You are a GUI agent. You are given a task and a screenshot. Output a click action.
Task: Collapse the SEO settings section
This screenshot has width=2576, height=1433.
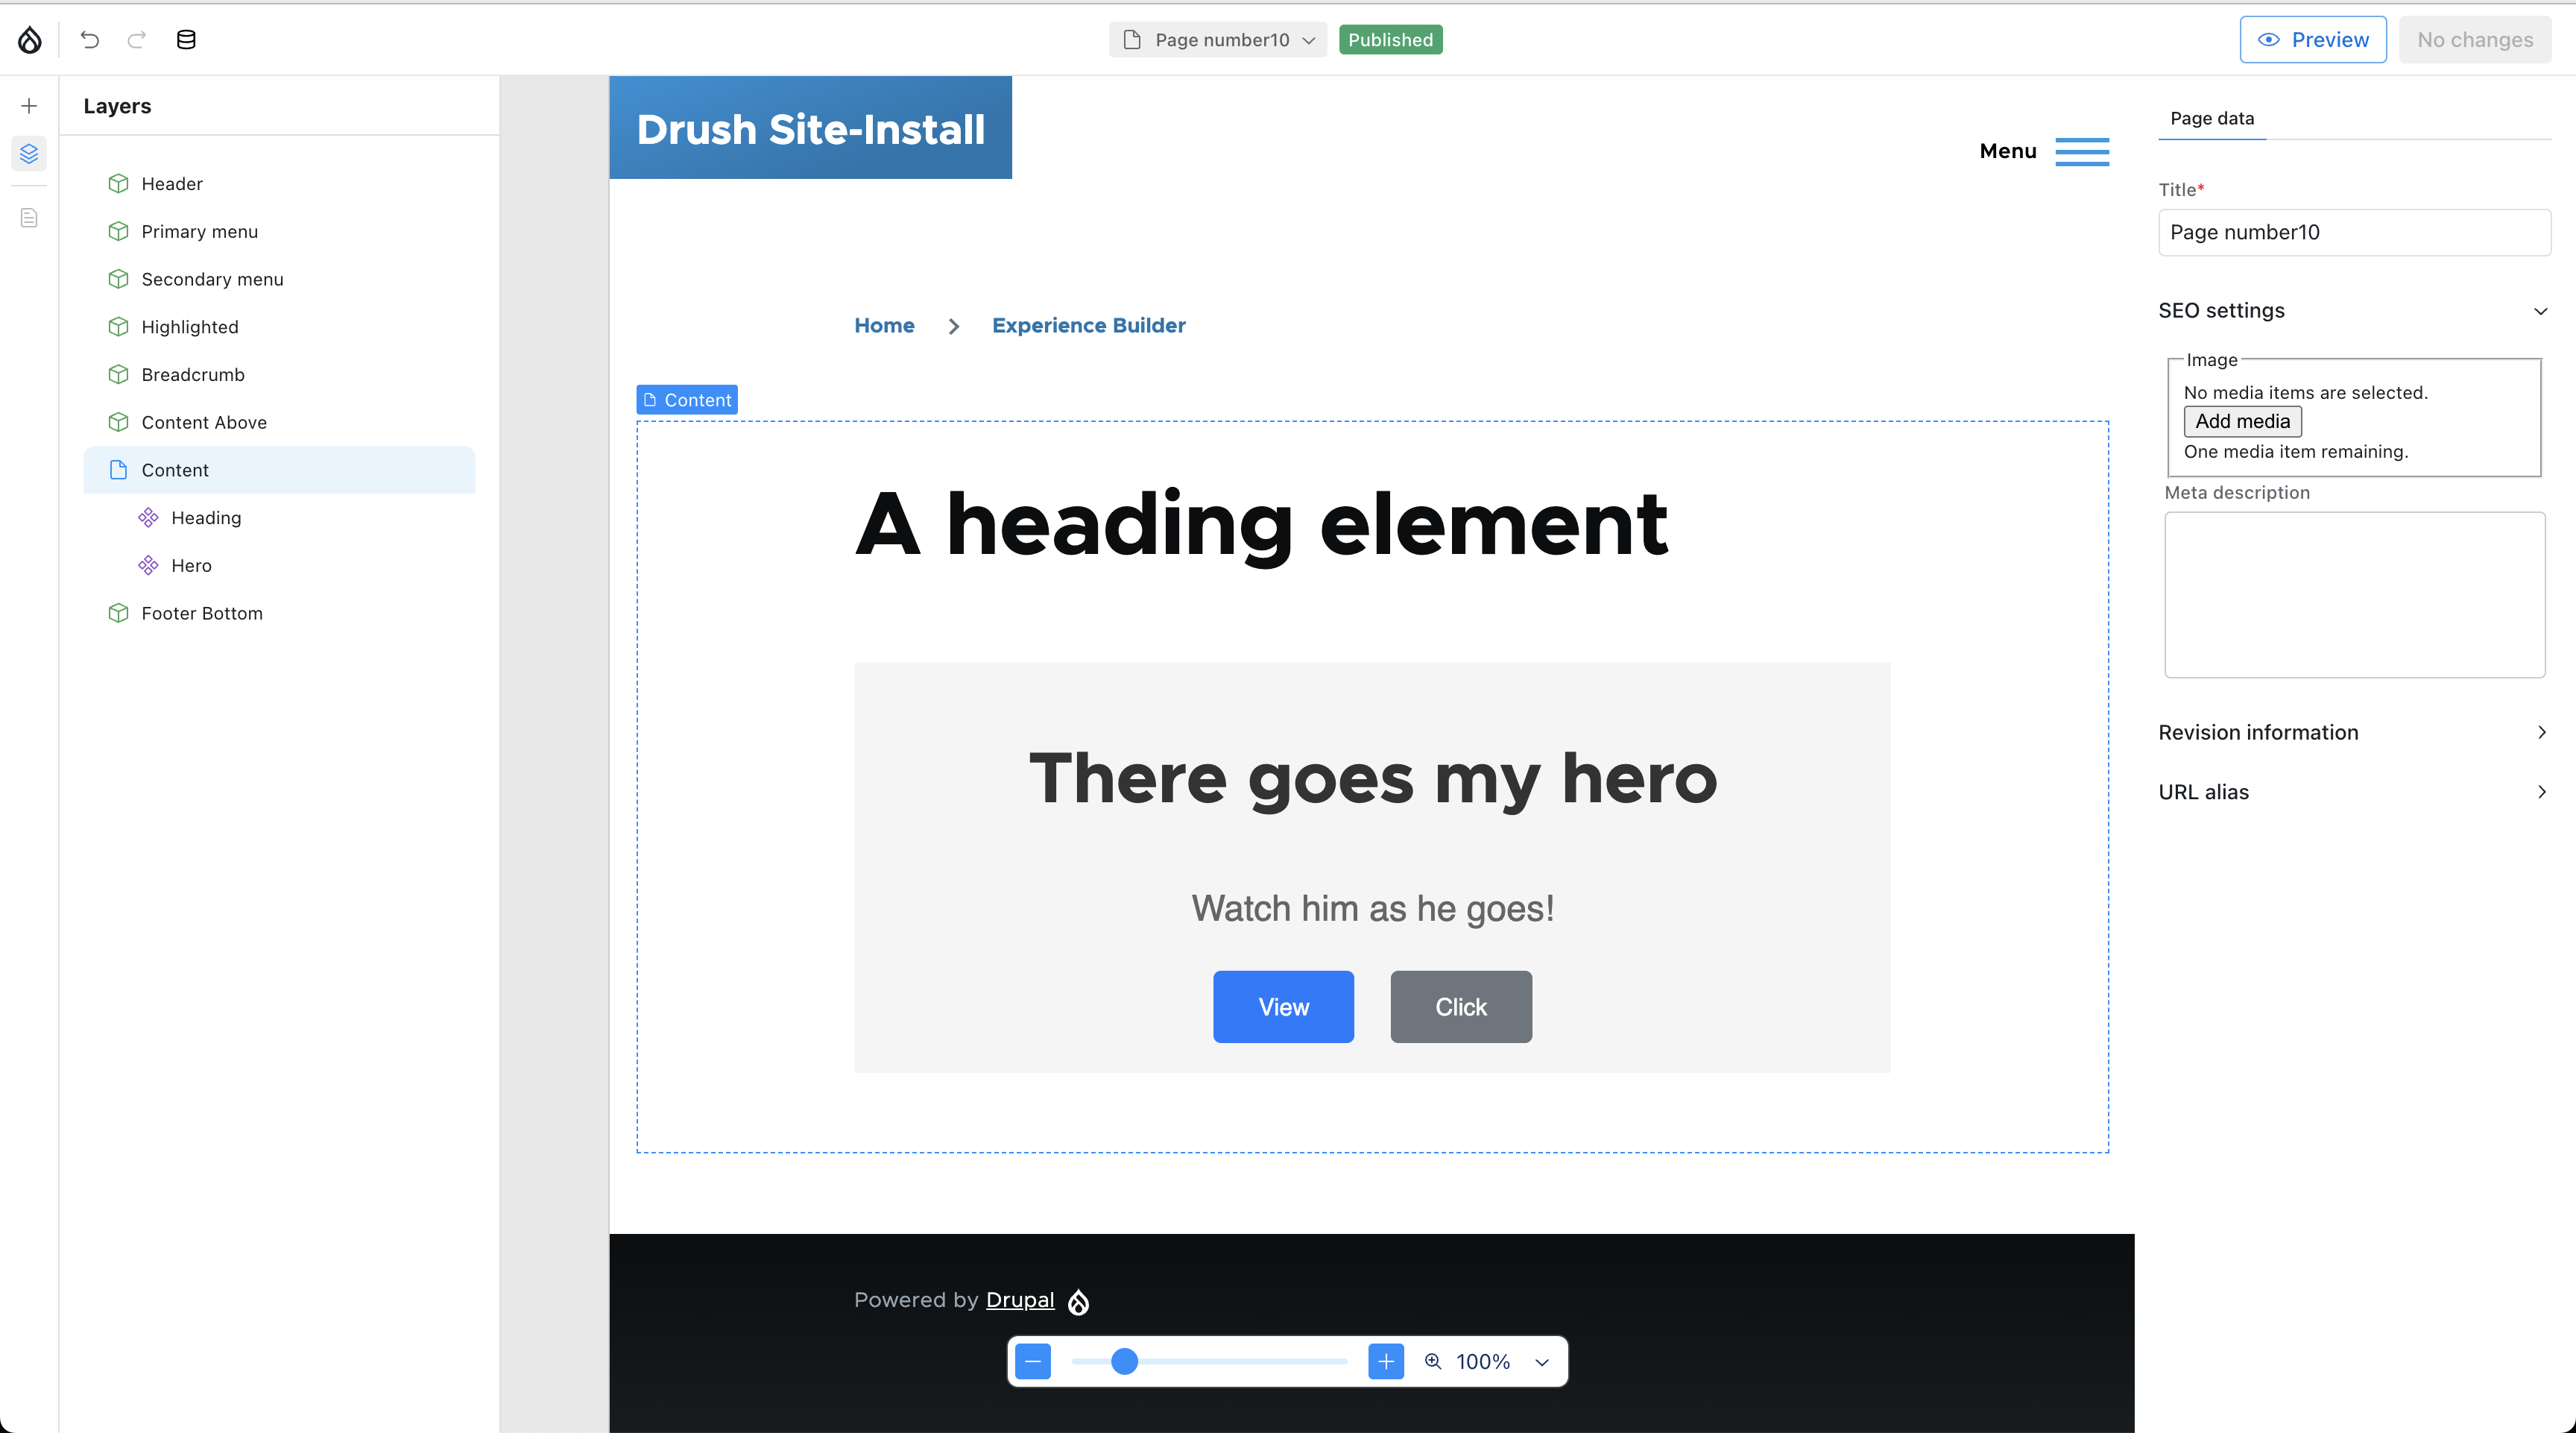click(x=2353, y=311)
